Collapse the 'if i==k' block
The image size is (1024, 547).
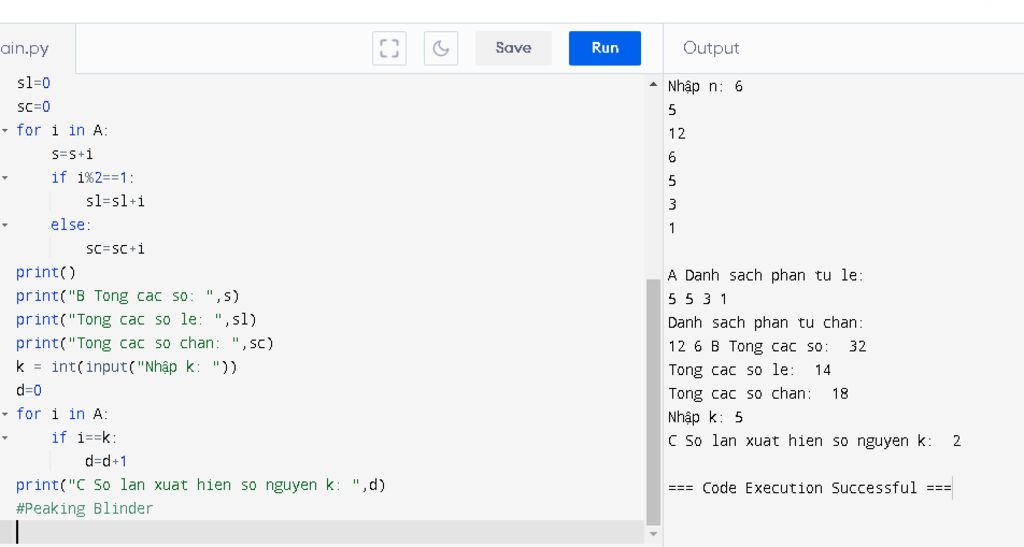[5, 437]
